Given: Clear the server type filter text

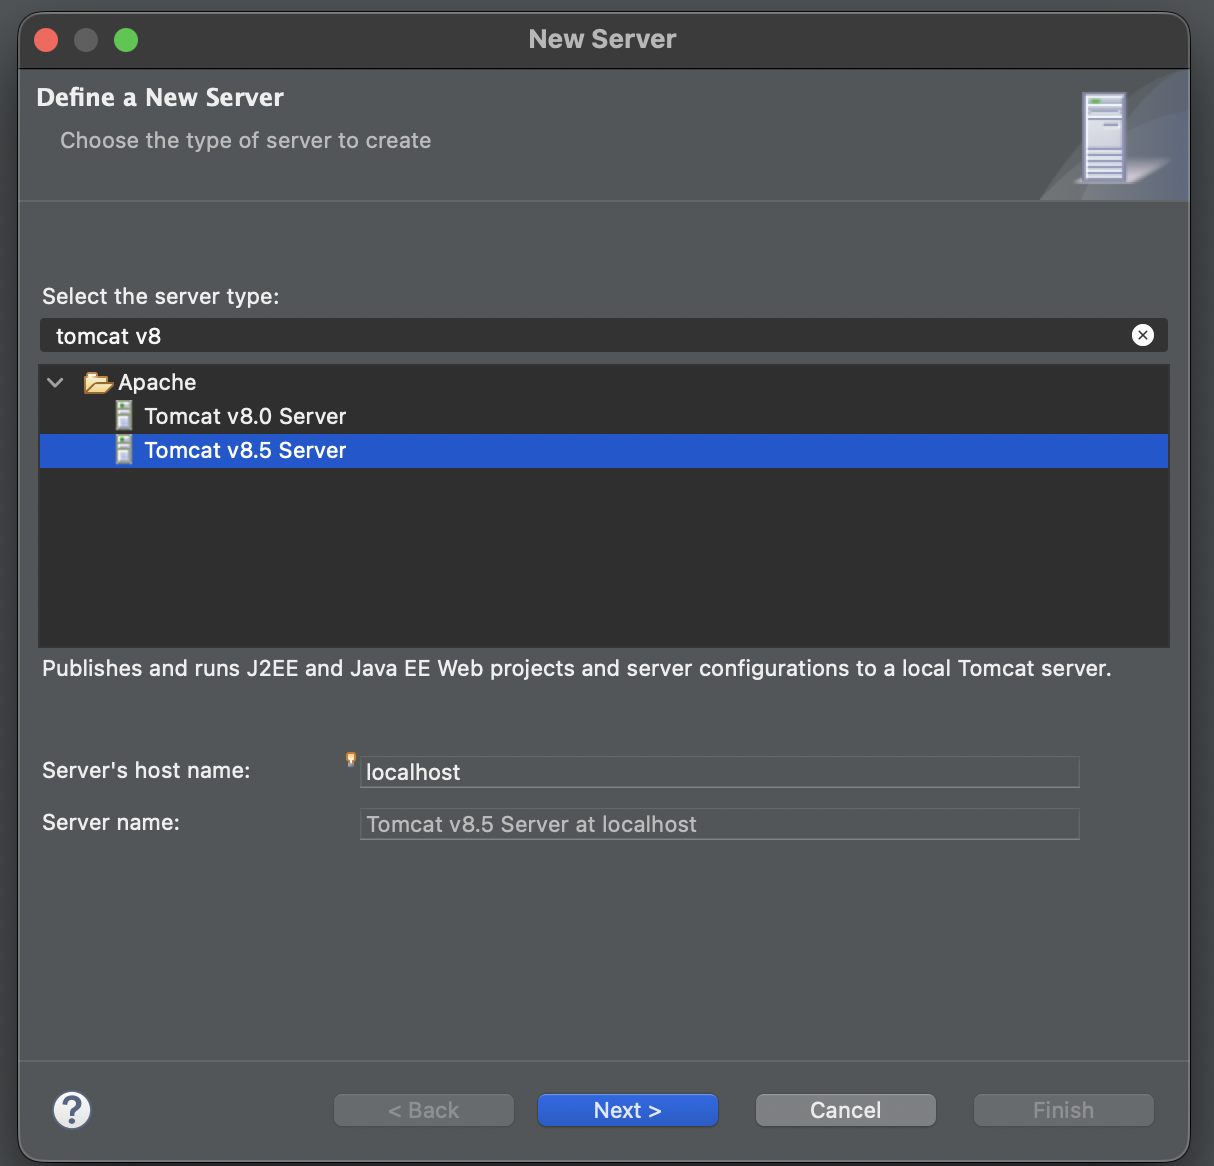Looking at the screenshot, I should [x=1142, y=335].
